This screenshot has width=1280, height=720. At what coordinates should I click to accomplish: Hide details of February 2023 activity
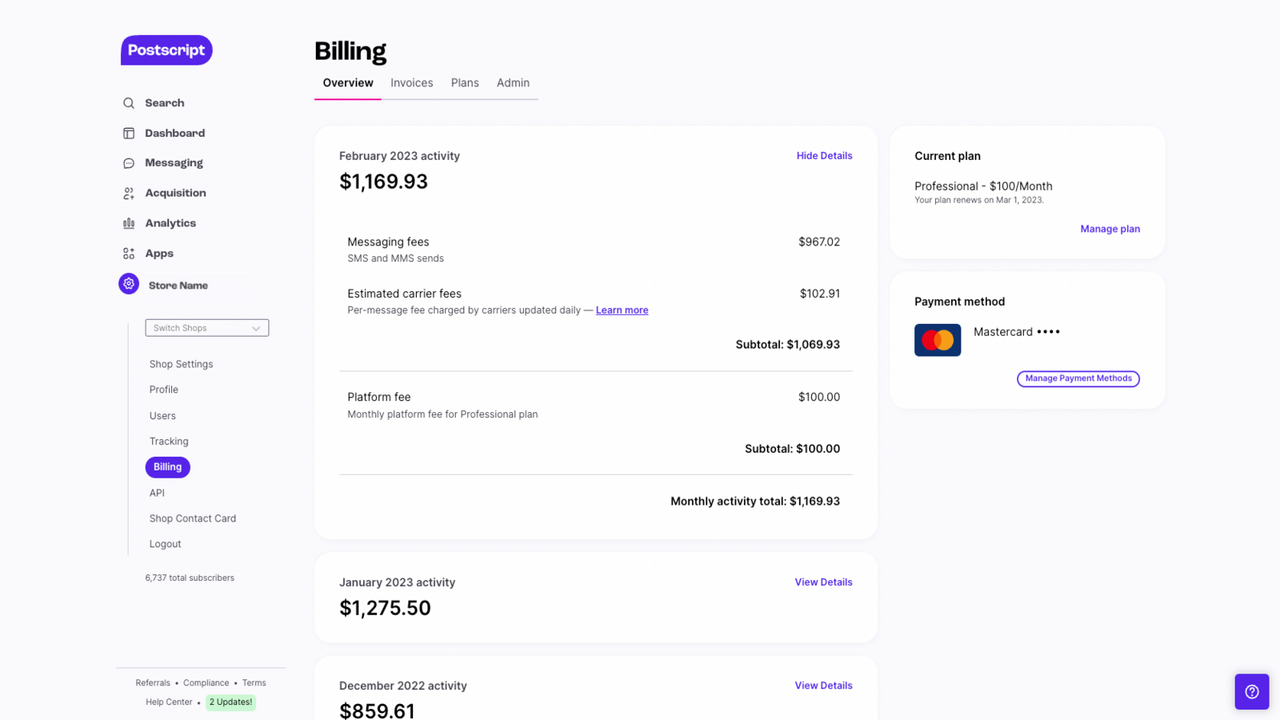pyautogui.click(x=824, y=155)
